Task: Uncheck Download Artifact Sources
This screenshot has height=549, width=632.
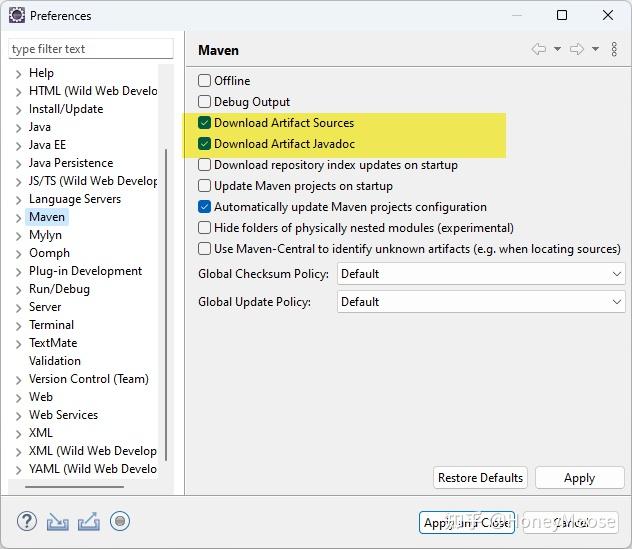Action: 205,123
